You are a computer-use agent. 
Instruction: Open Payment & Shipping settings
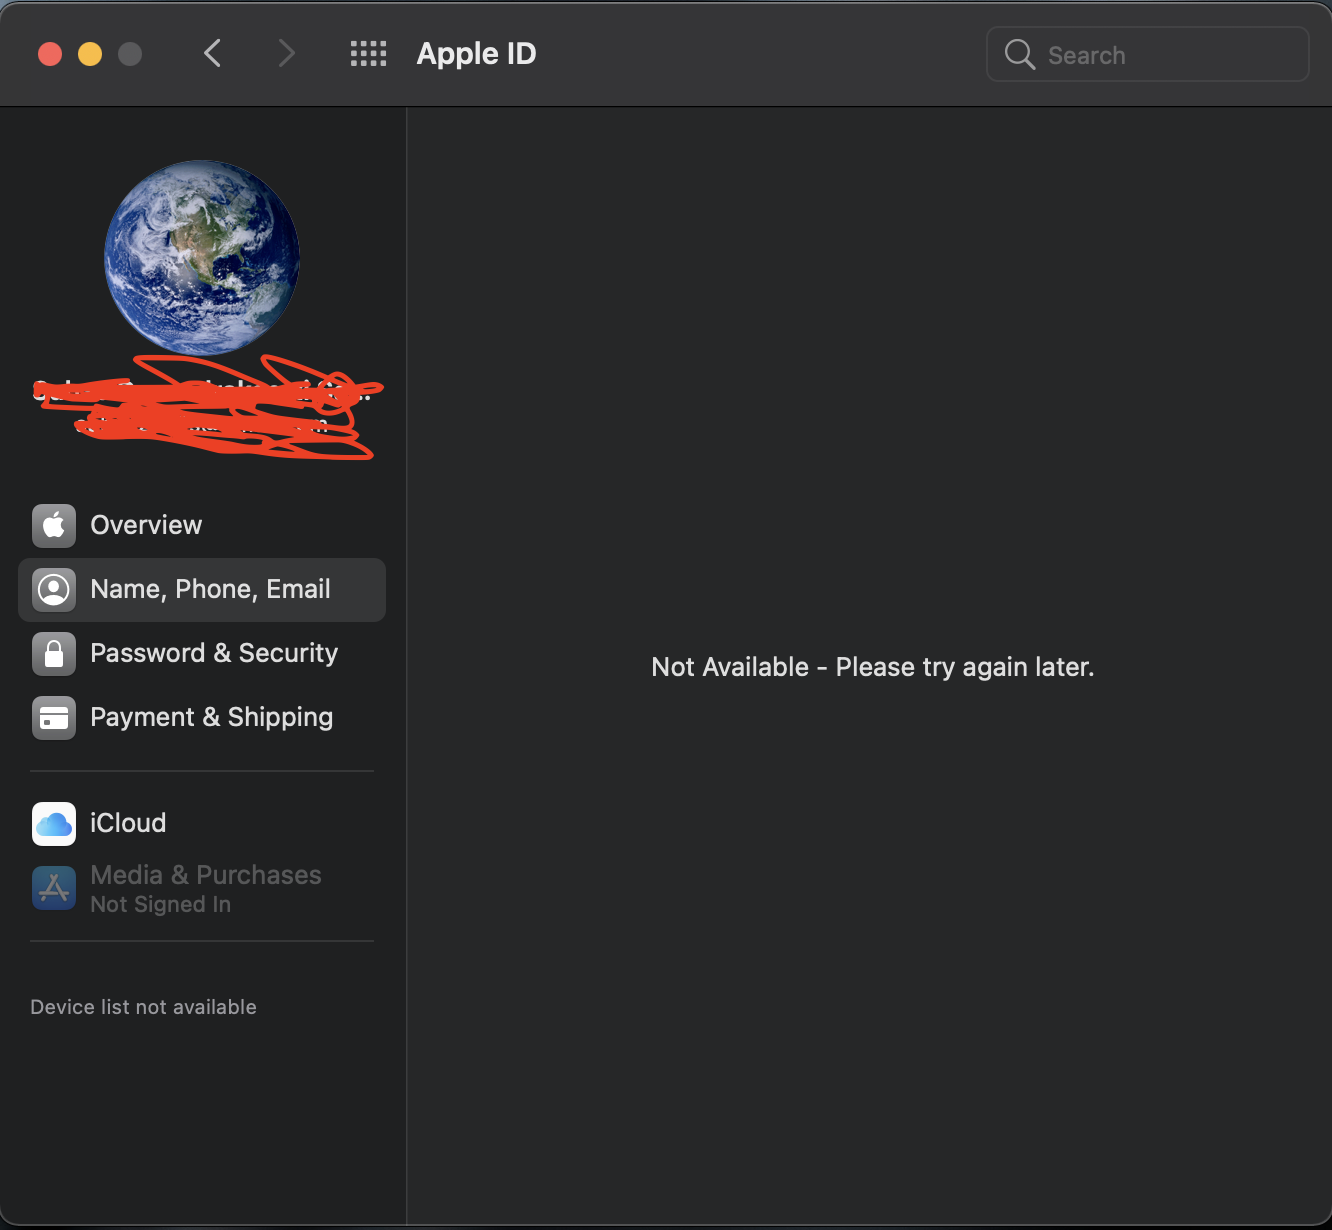202,717
